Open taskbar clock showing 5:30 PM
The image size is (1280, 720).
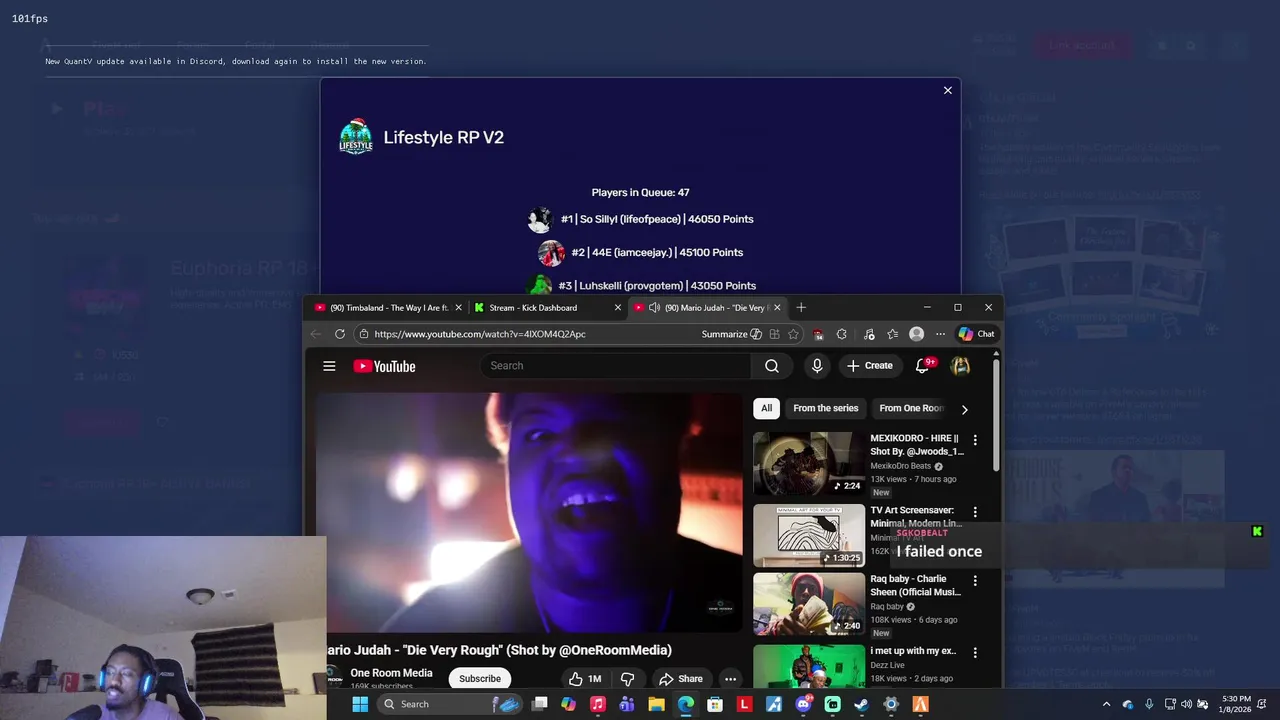click(x=1235, y=704)
